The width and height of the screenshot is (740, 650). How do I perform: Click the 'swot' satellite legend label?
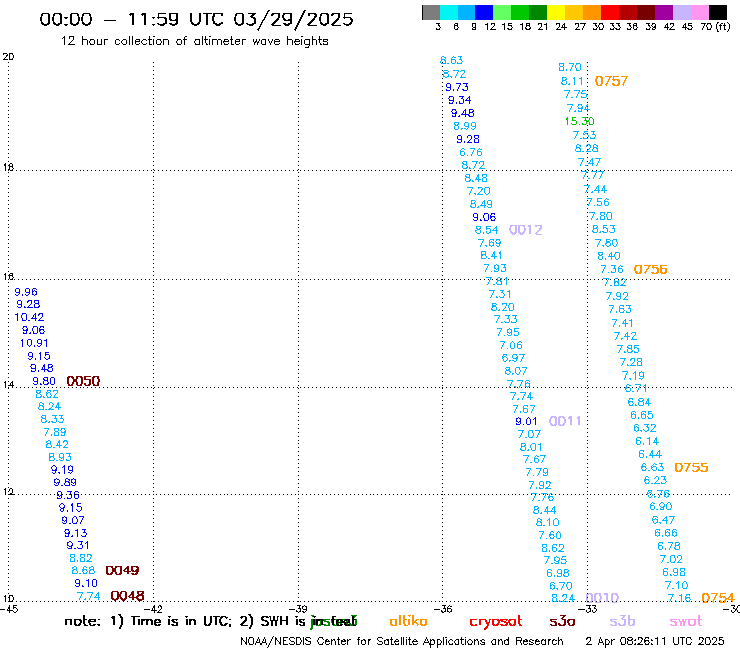(x=686, y=621)
